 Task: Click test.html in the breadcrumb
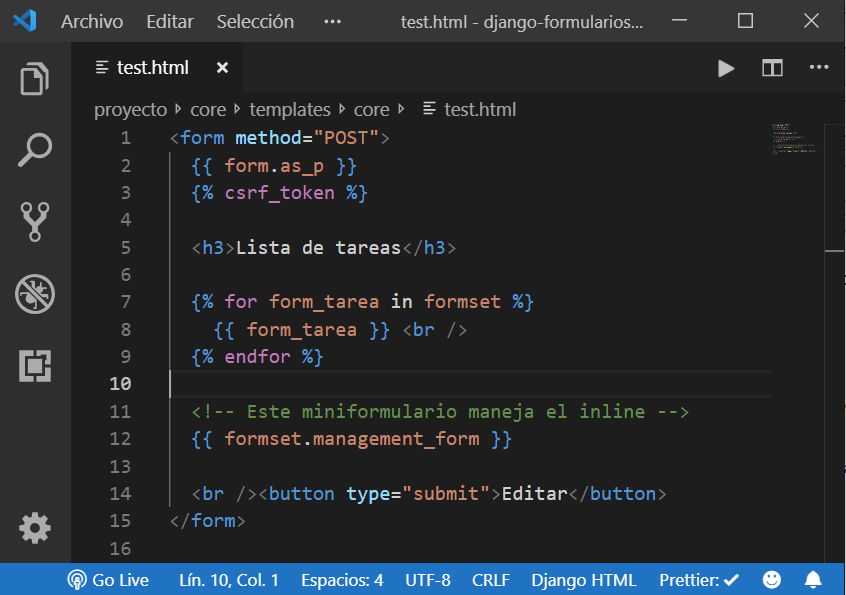480,110
